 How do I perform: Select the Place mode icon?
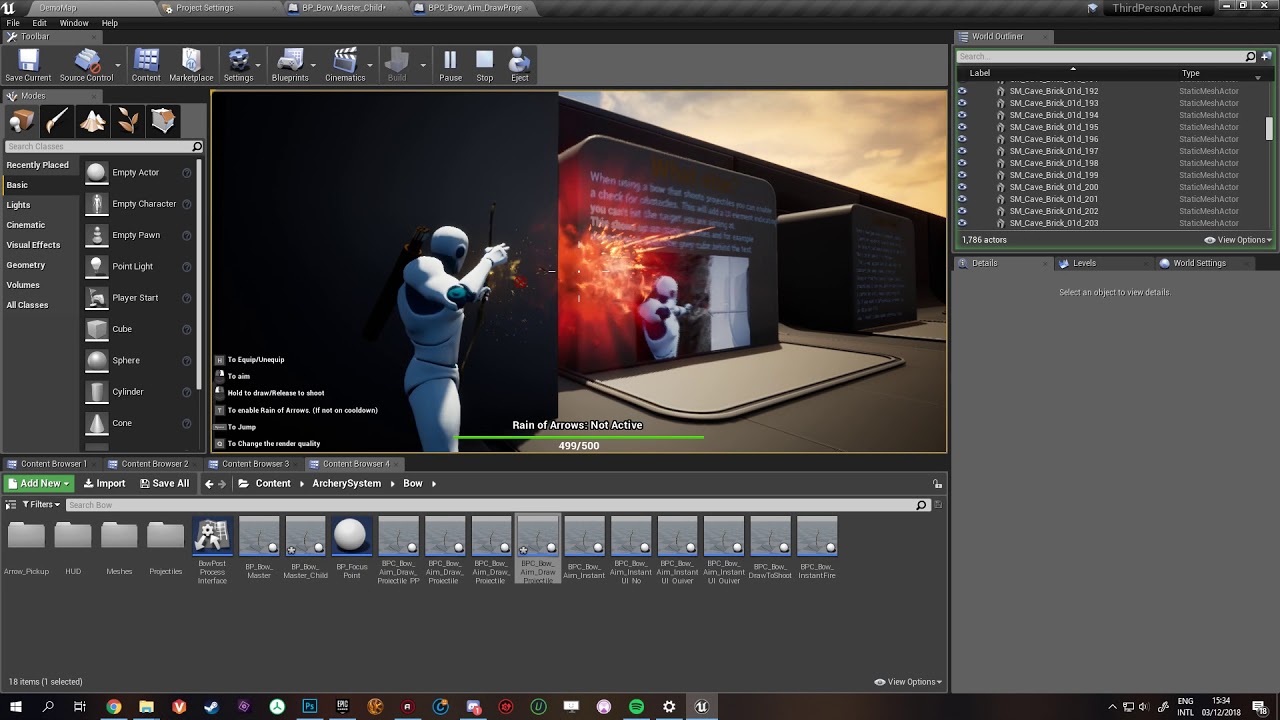pyautogui.click(x=22, y=121)
